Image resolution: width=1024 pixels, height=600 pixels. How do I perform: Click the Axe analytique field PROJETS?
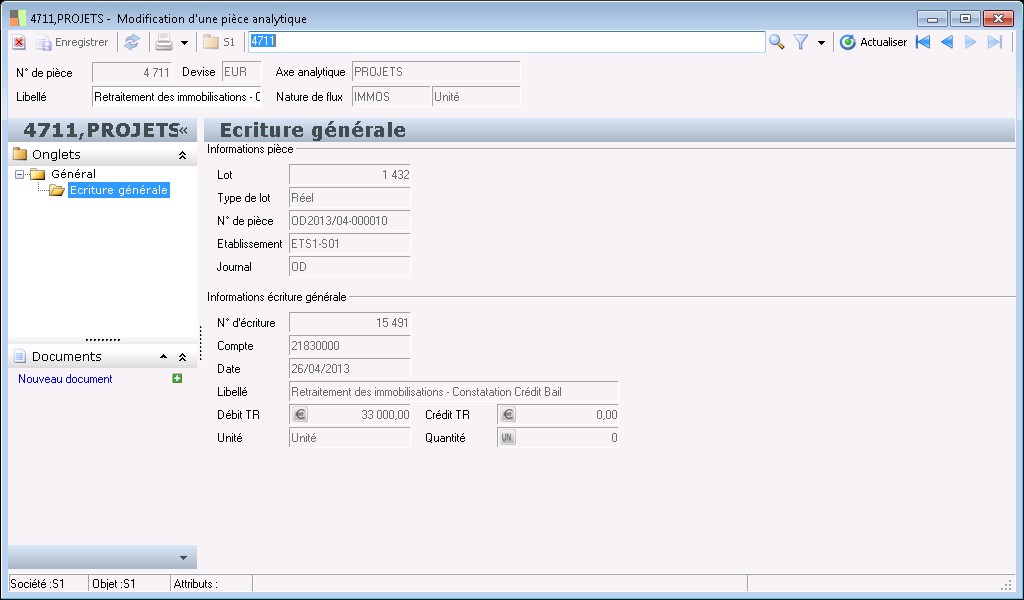pyautogui.click(x=436, y=72)
